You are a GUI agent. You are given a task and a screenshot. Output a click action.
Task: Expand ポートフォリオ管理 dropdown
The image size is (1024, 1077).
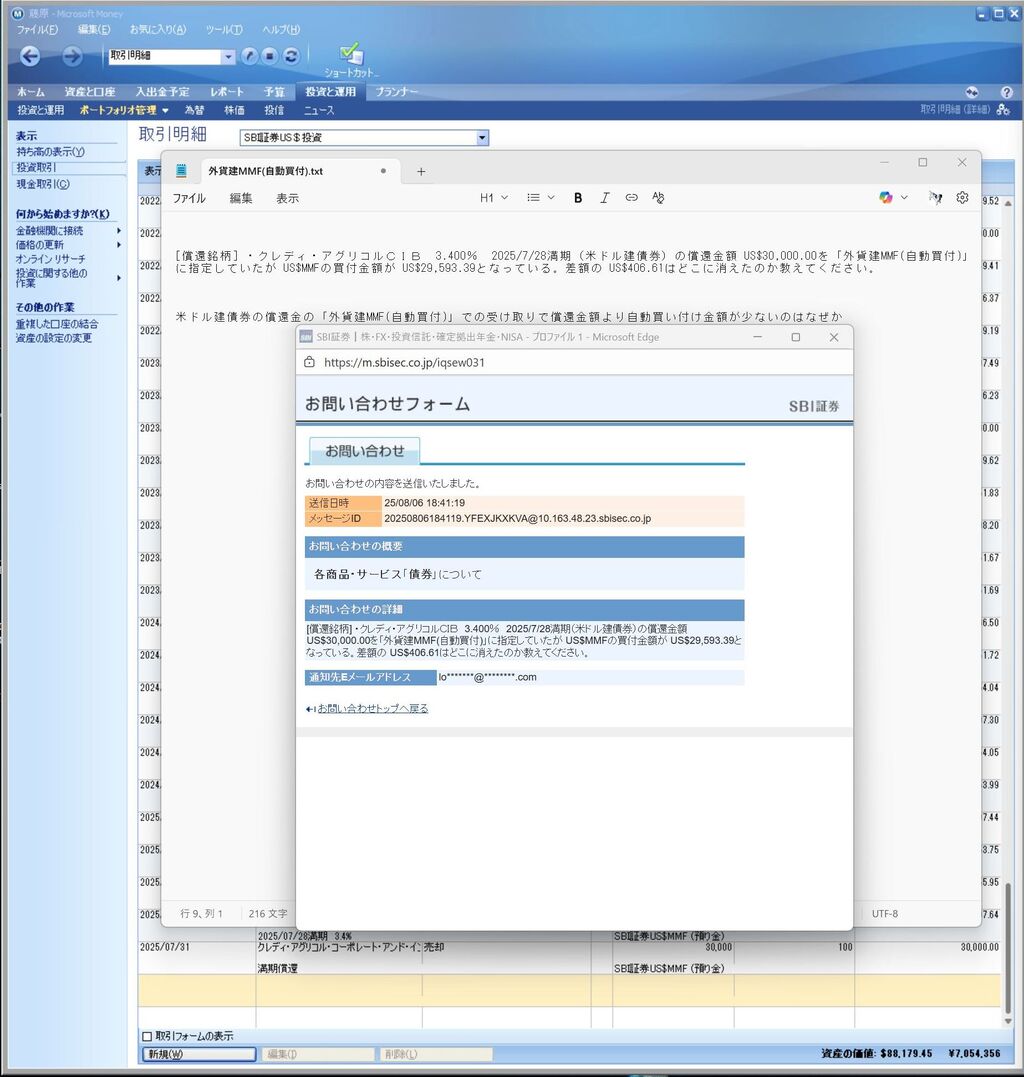tap(165, 111)
